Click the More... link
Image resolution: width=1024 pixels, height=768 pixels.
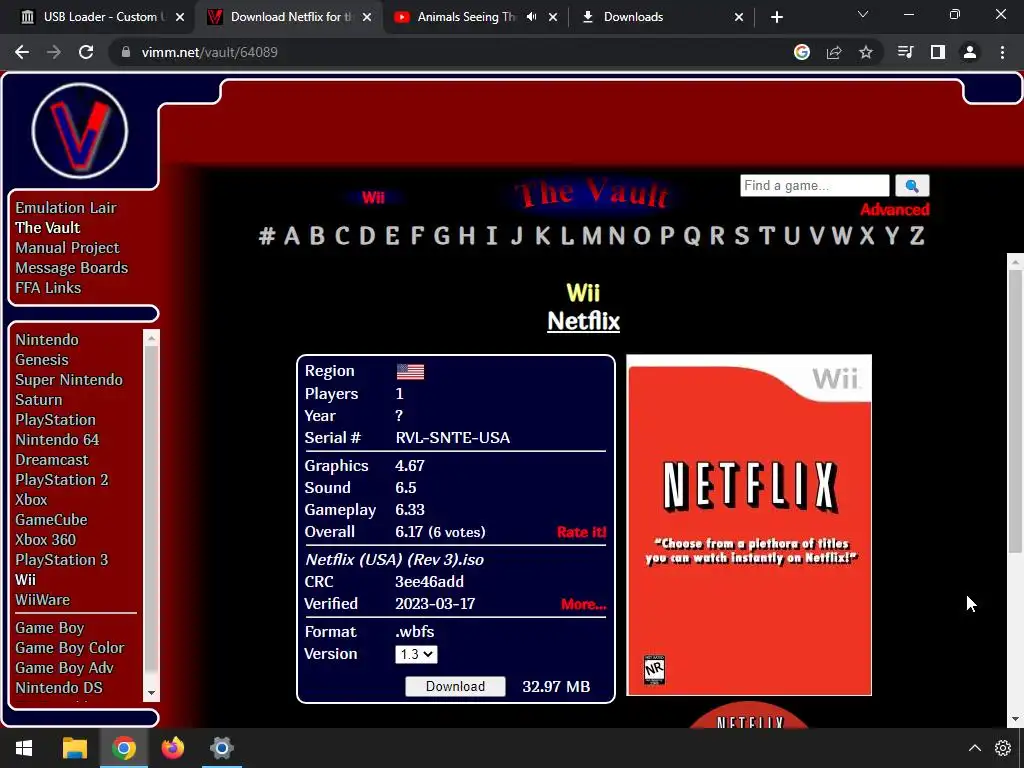583,604
